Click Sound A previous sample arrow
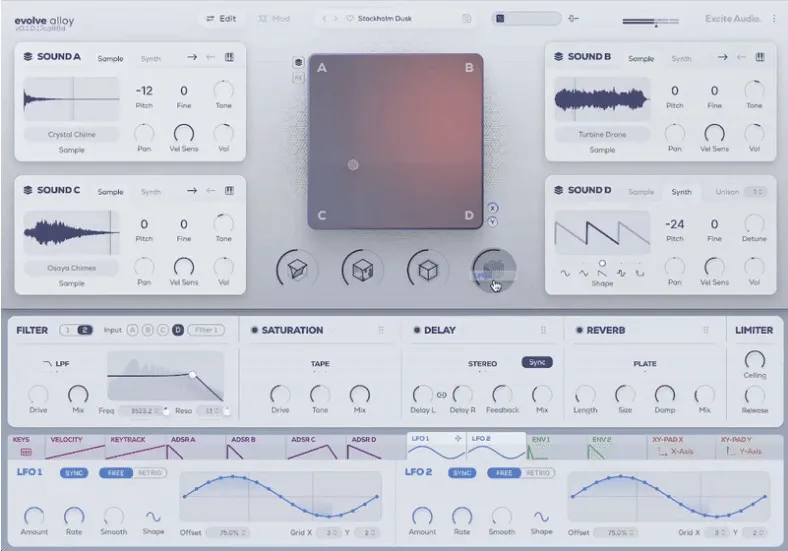The image size is (788, 551). [211, 57]
